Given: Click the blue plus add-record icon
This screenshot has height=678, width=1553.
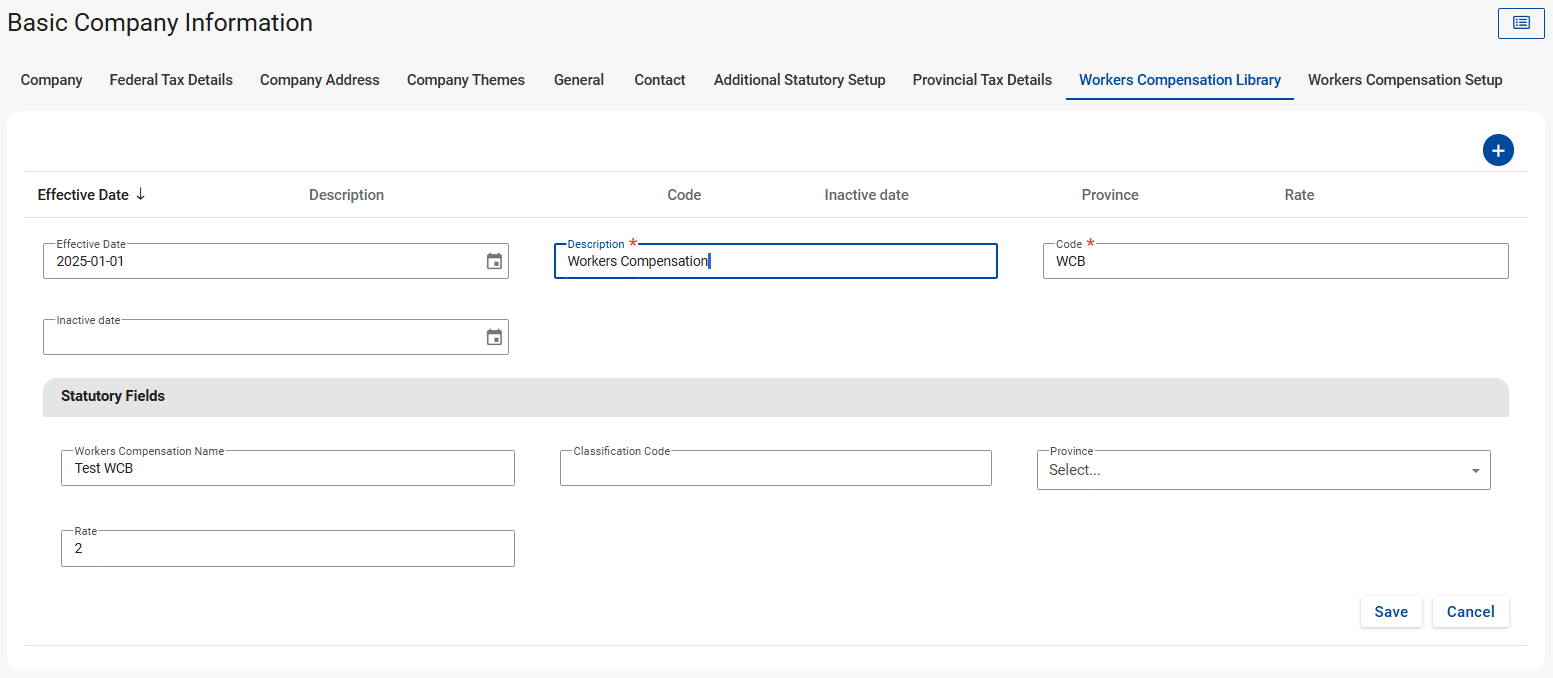Looking at the screenshot, I should tap(1497, 151).
